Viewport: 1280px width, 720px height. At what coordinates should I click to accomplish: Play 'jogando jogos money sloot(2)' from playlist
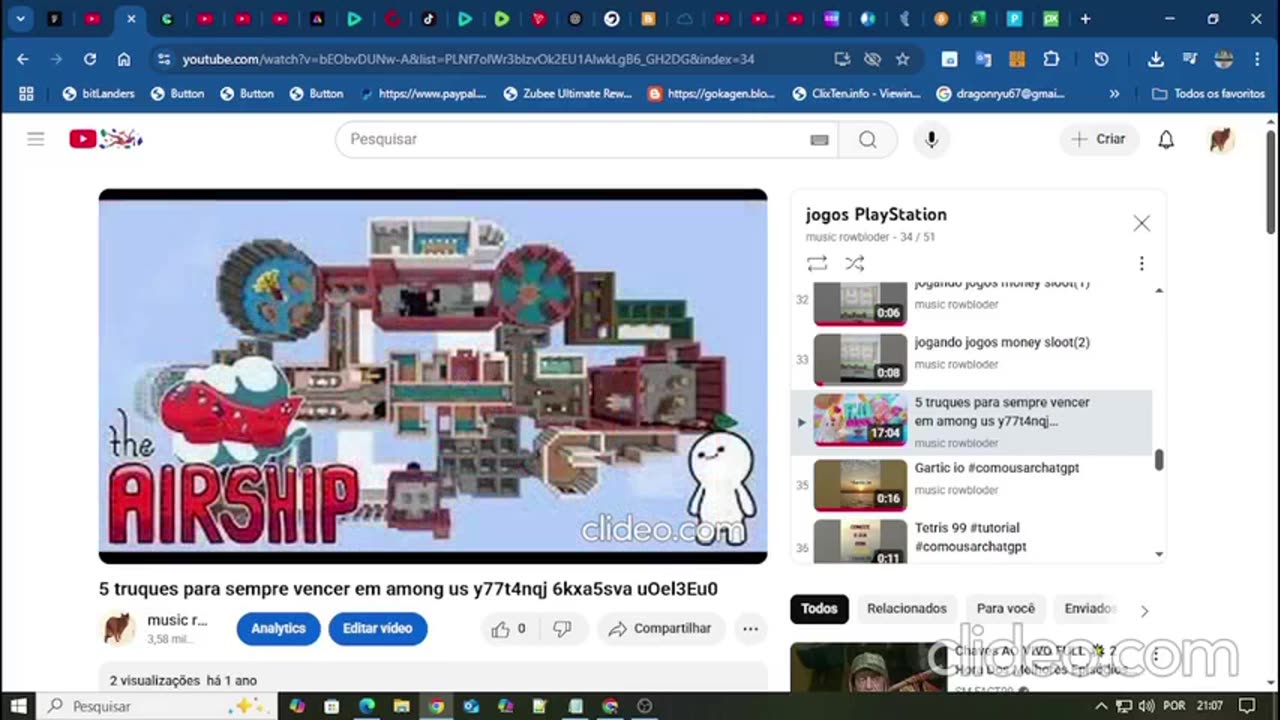[x=972, y=358]
